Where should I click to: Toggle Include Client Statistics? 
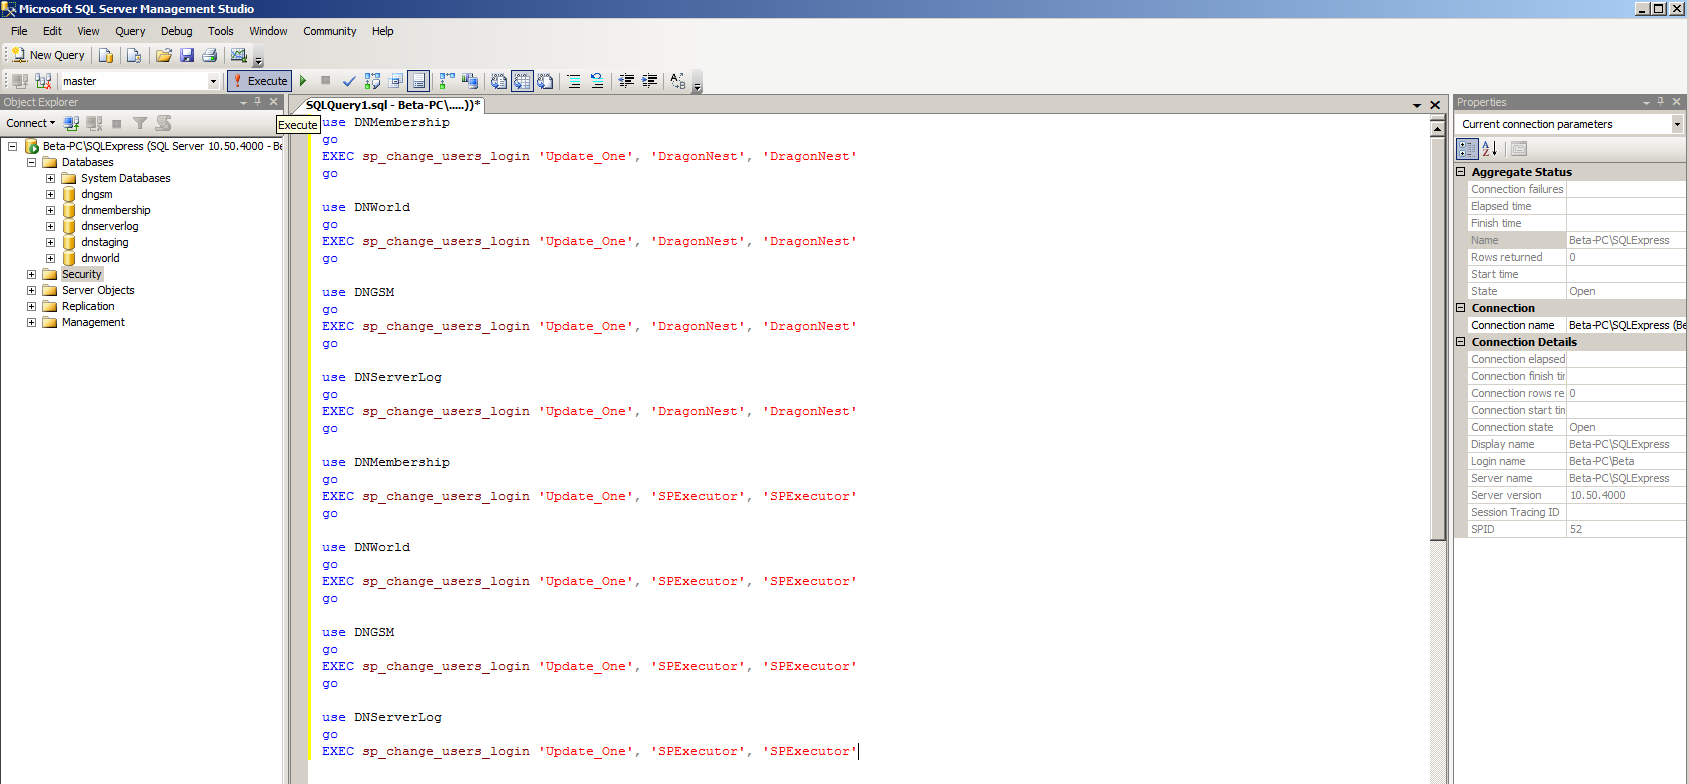(x=470, y=81)
